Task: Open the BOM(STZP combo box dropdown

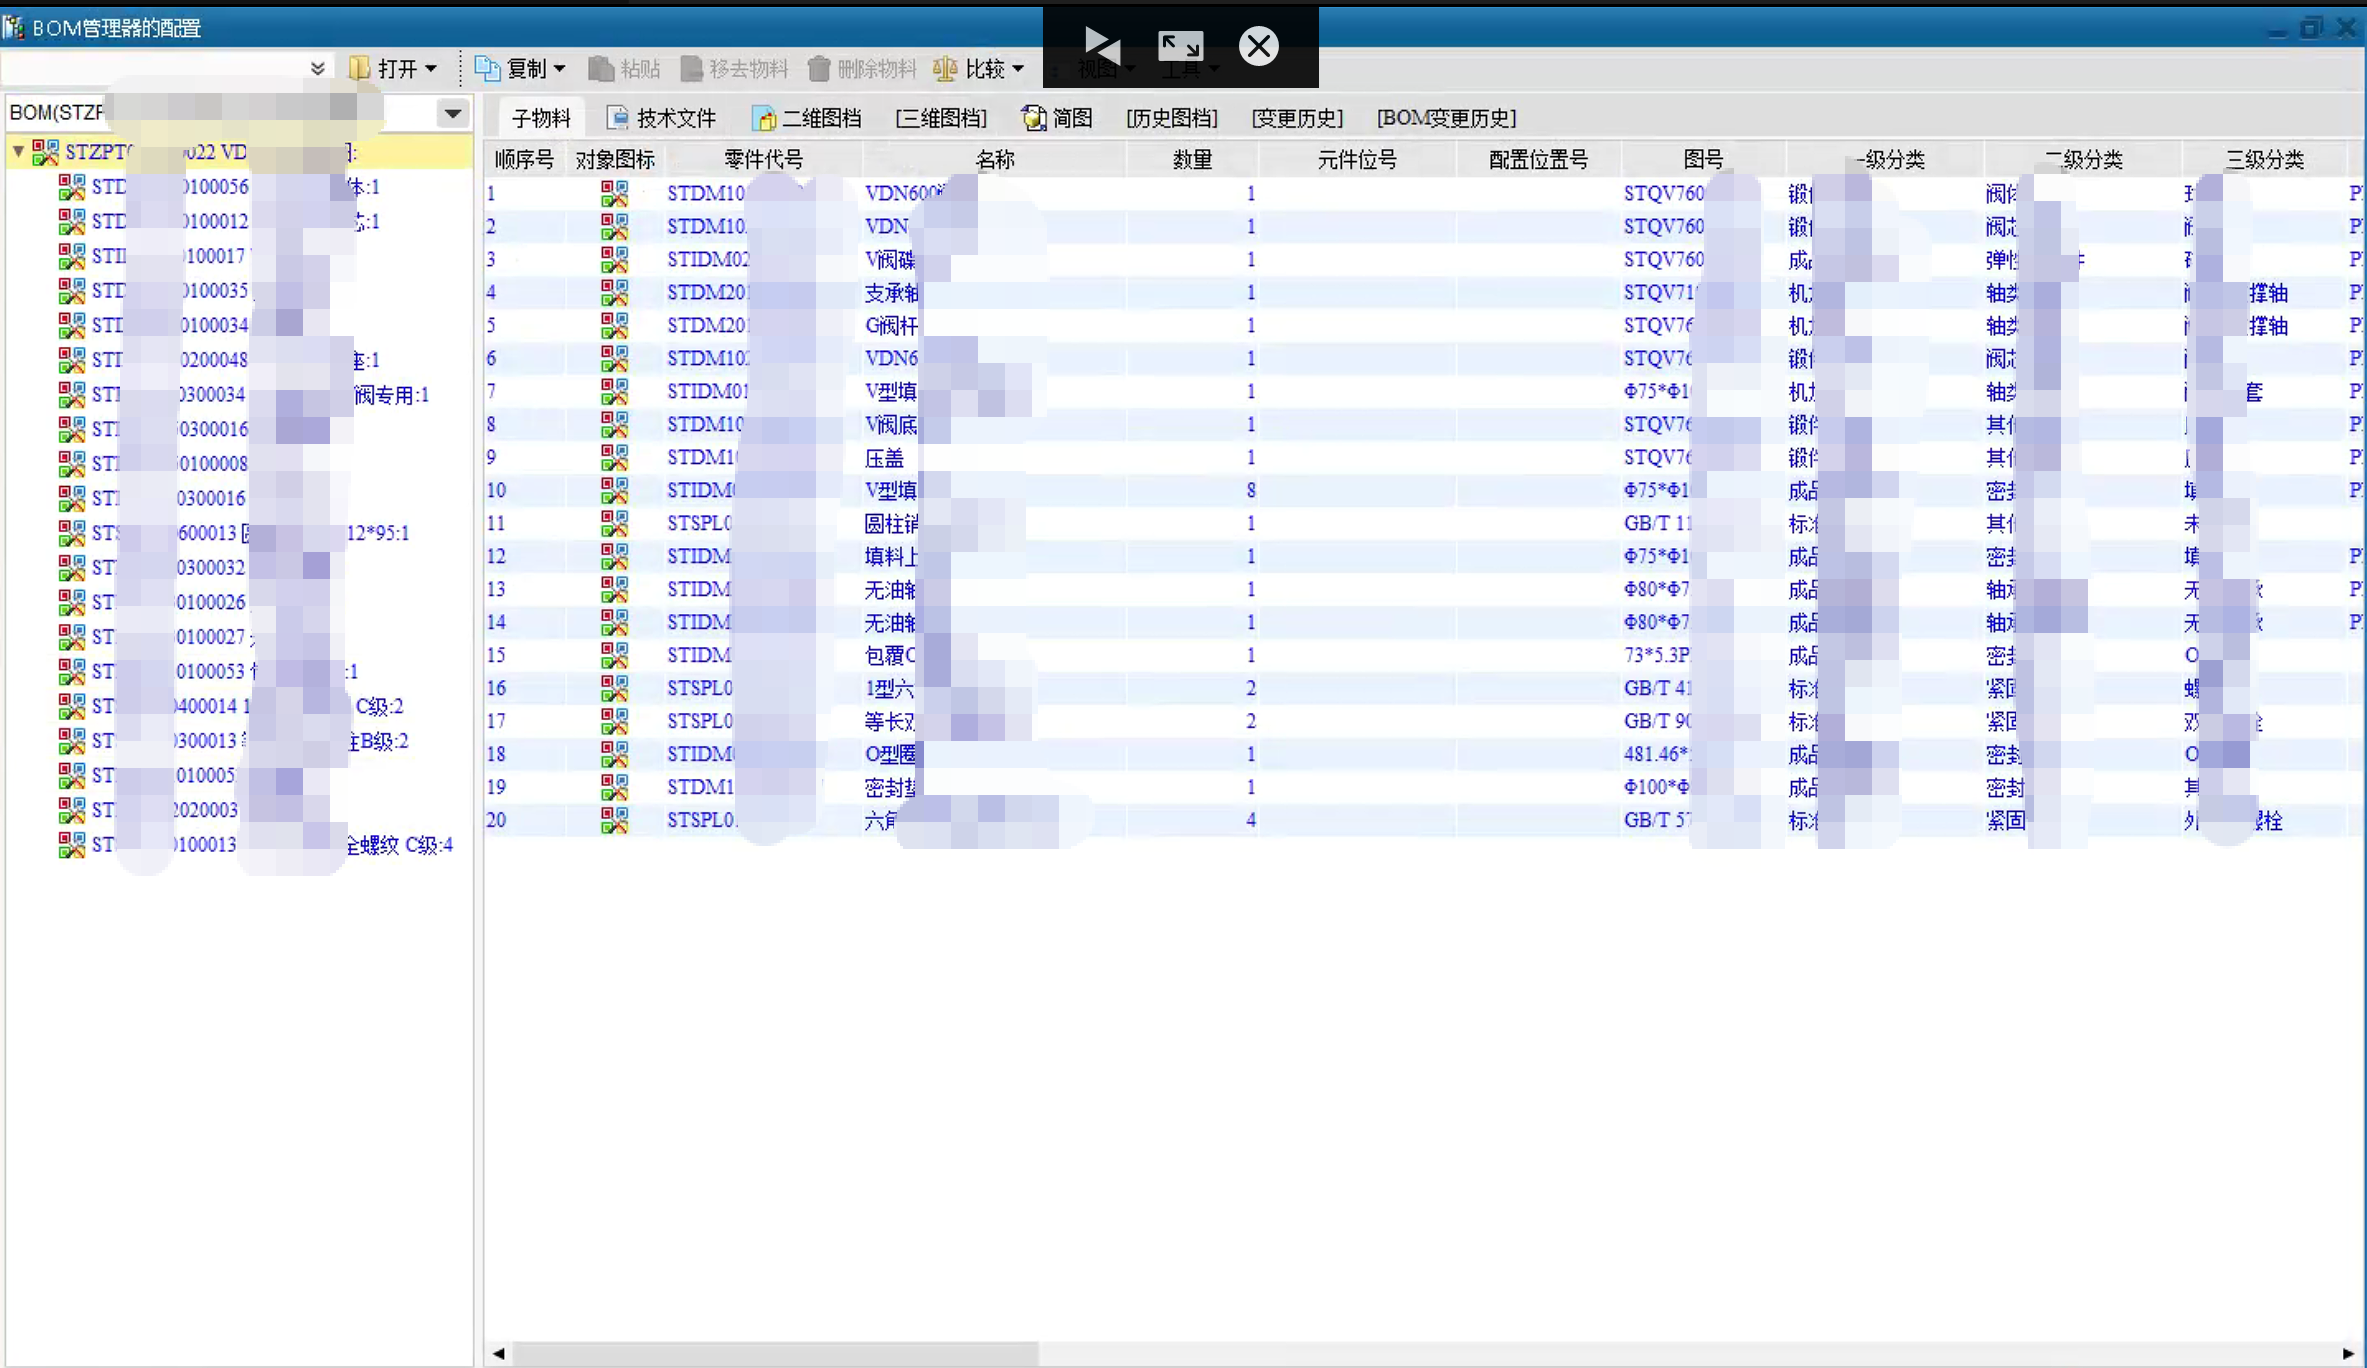Action: point(453,113)
